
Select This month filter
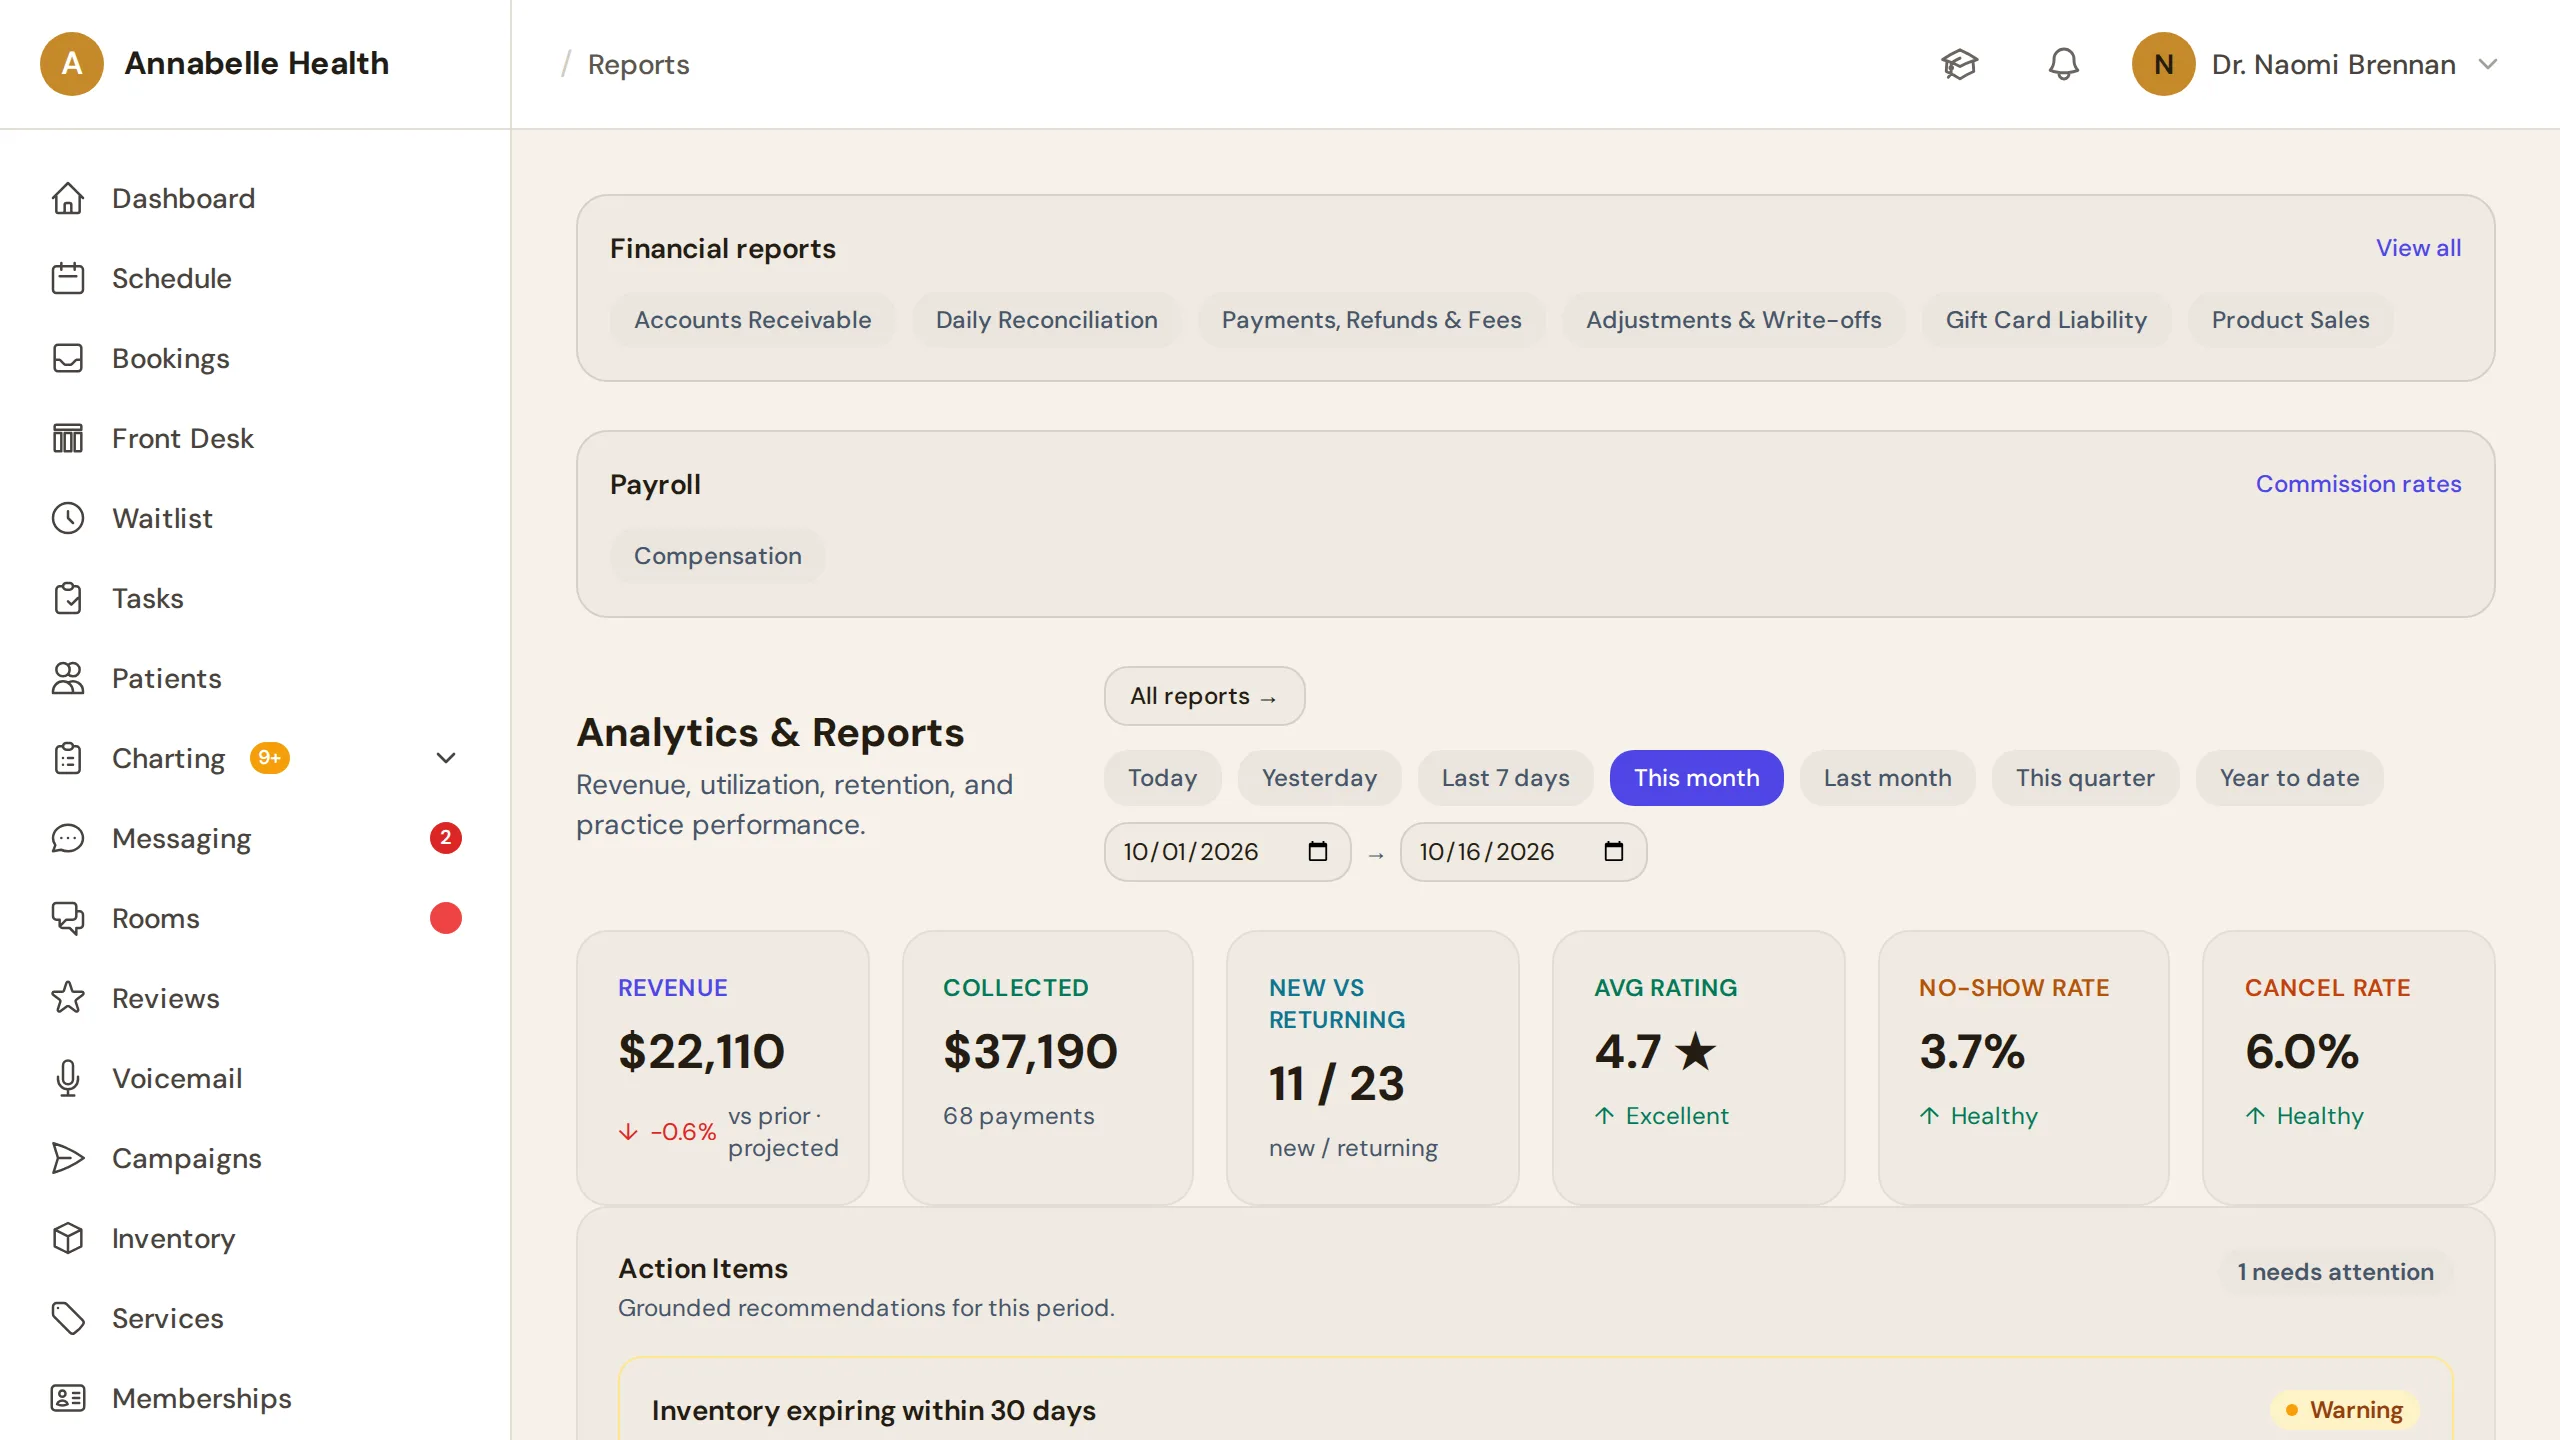pyautogui.click(x=1696, y=778)
